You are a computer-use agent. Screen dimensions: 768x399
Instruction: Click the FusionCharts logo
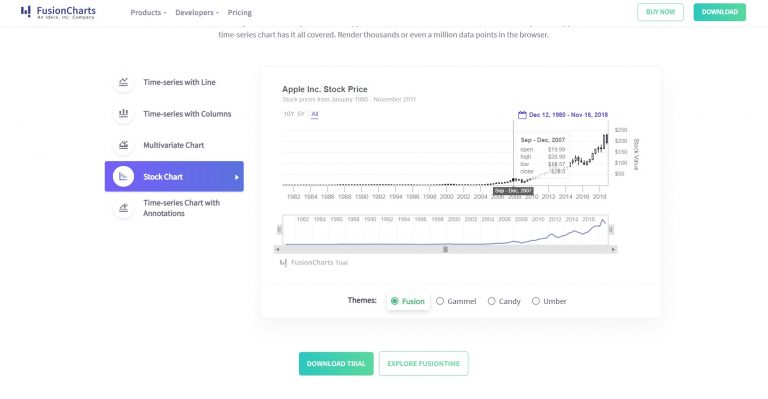click(x=58, y=12)
